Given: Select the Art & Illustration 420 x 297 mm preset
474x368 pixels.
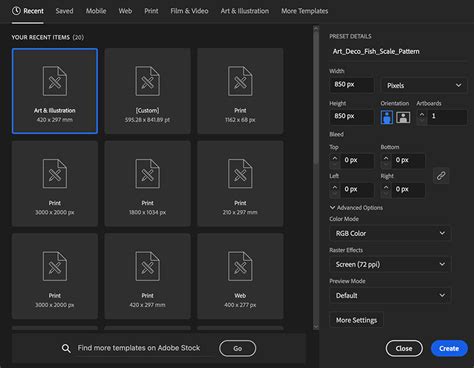Looking at the screenshot, I should [55, 91].
